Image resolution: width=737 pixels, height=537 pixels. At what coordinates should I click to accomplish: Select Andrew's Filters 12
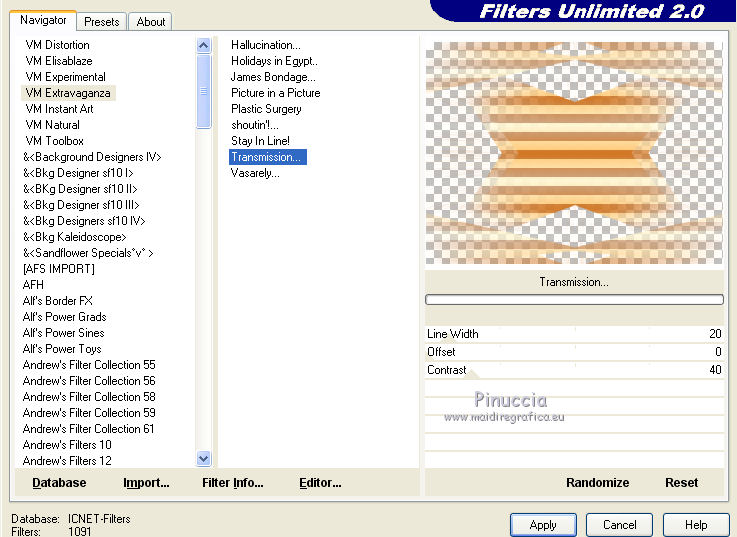(67, 460)
